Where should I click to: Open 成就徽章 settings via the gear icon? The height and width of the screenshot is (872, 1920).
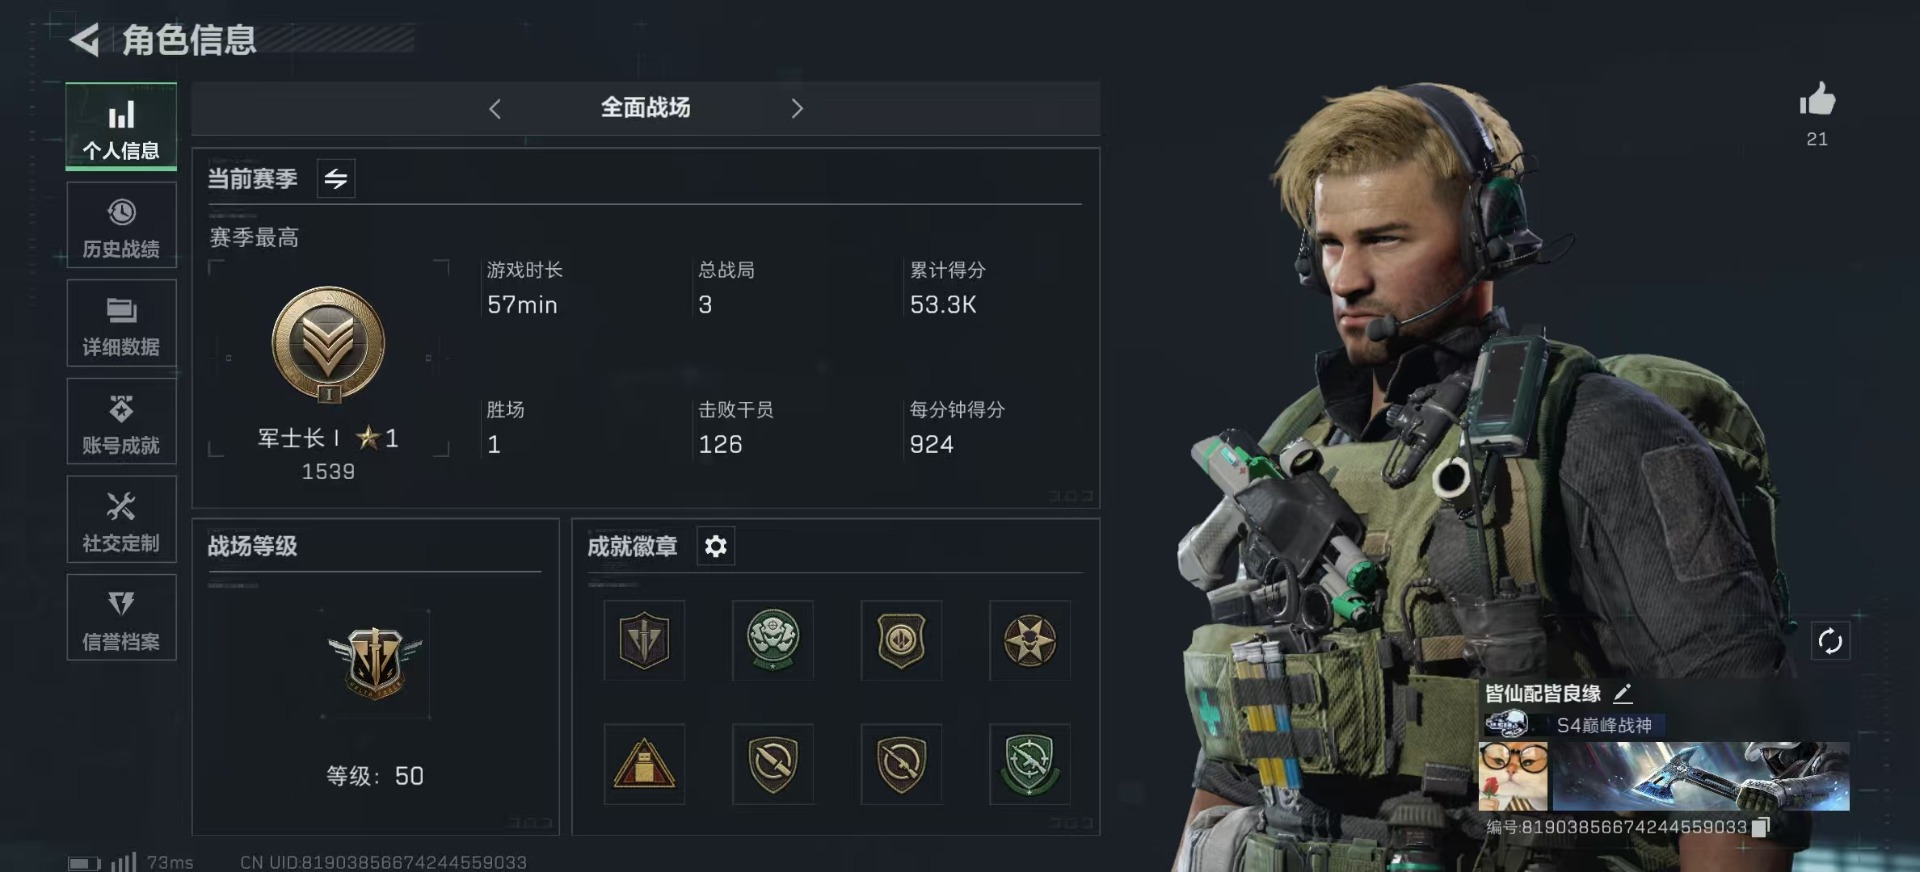[716, 546]
